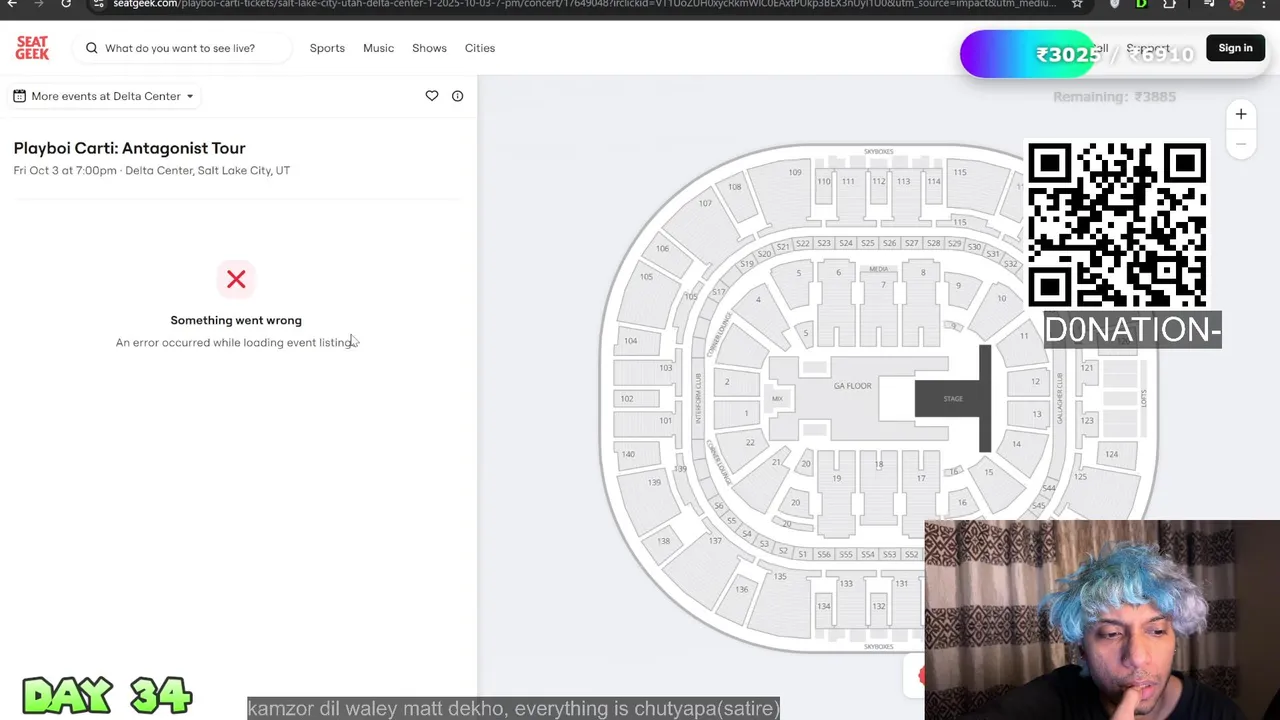Open the Sports menu

(x=327, y=48)
